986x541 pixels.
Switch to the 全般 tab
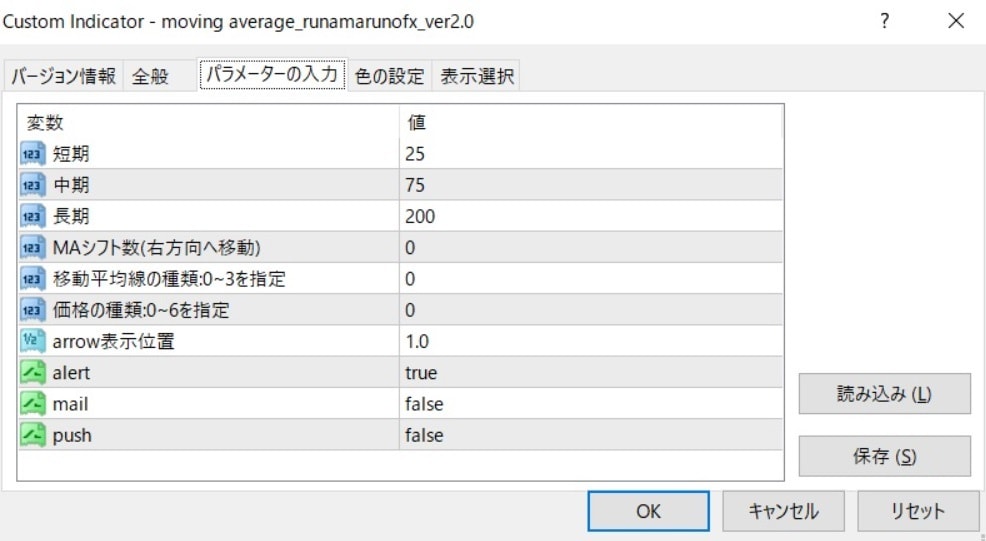point(160,76)
